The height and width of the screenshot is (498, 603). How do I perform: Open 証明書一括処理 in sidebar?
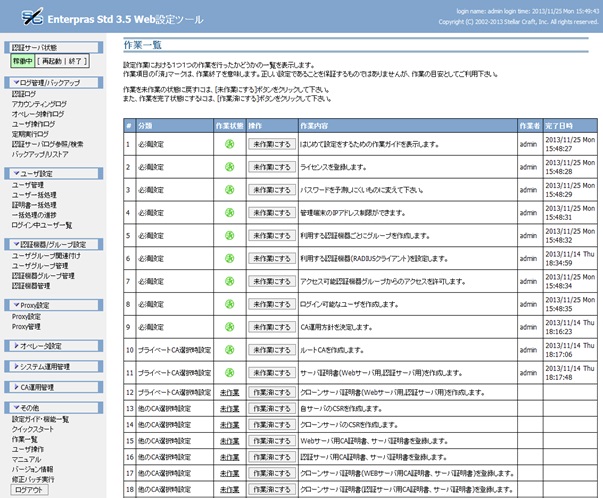(x=34, y=205)
